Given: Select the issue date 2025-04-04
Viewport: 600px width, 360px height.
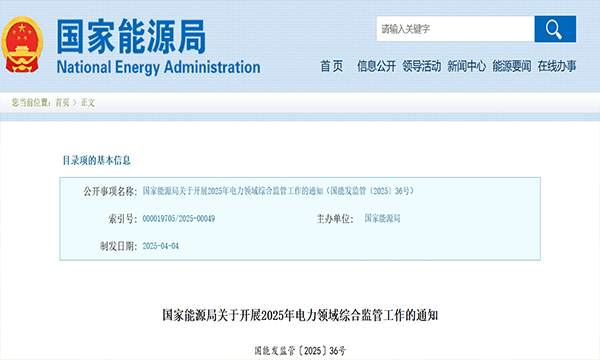Looking at the screenshot, I should click(161, 246).
